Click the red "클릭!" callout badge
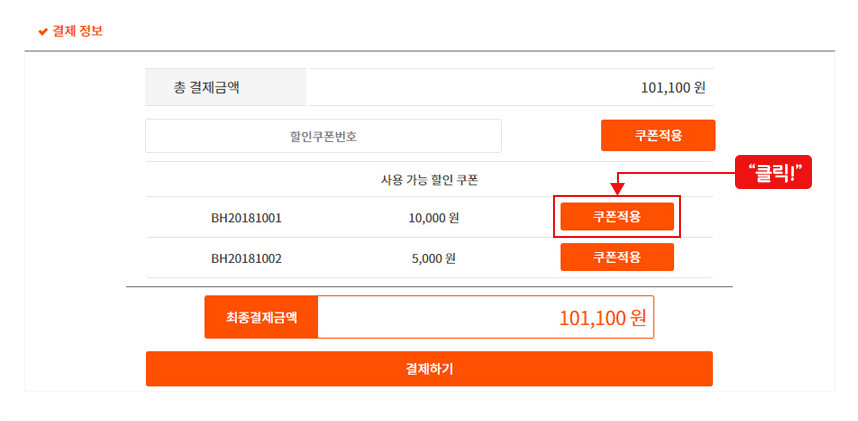 point(773,172)
